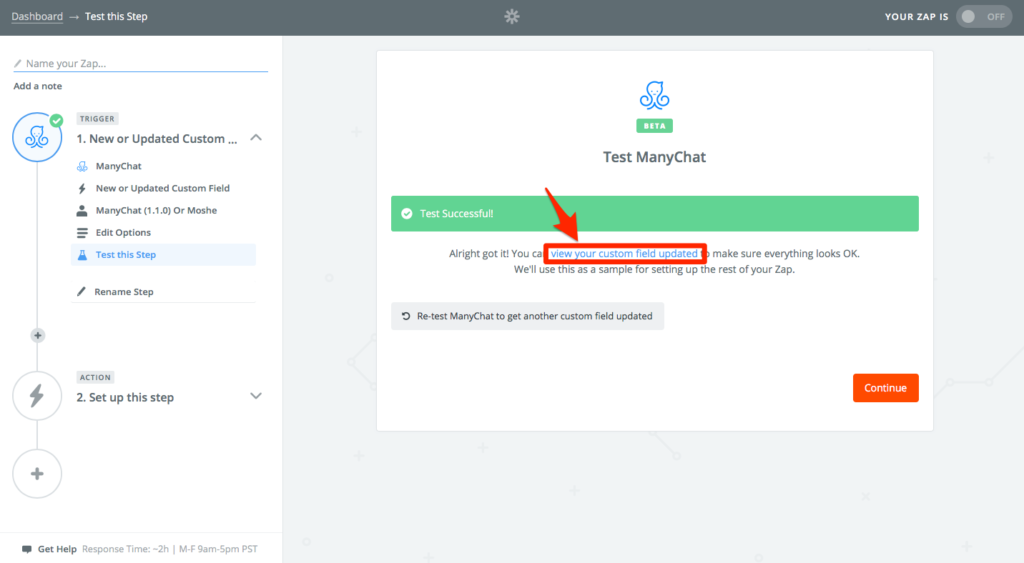This screenshot has height=563, width=1024.
Task: Click the ManyChat trigger circle icon
Action: click(x=37, y=137)
